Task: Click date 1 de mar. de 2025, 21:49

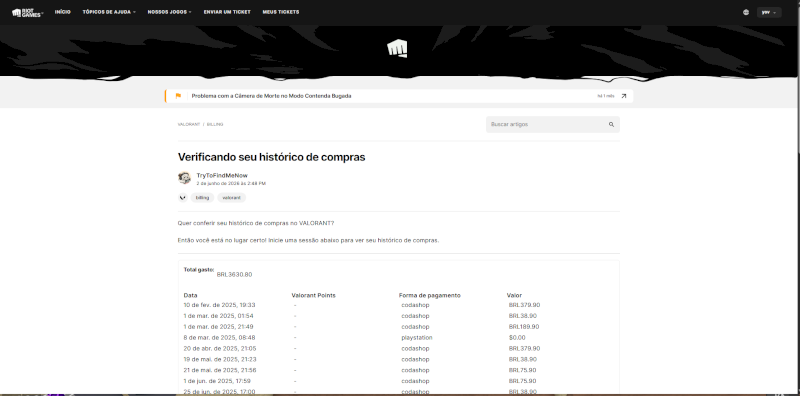Action: (x=218, y=327)
